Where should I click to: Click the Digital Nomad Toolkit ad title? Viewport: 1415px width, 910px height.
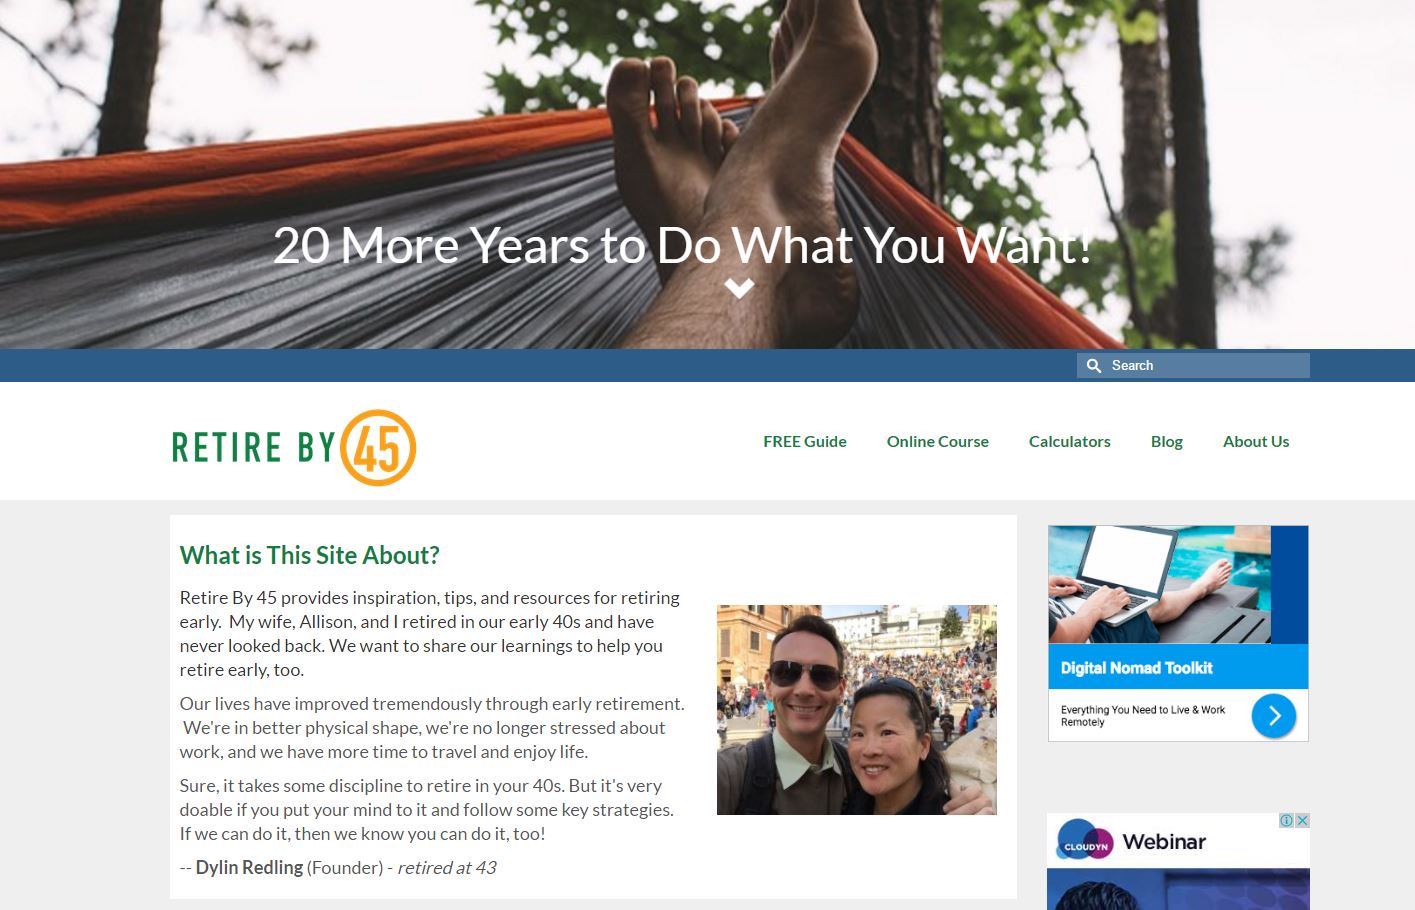coord(1136,668)
